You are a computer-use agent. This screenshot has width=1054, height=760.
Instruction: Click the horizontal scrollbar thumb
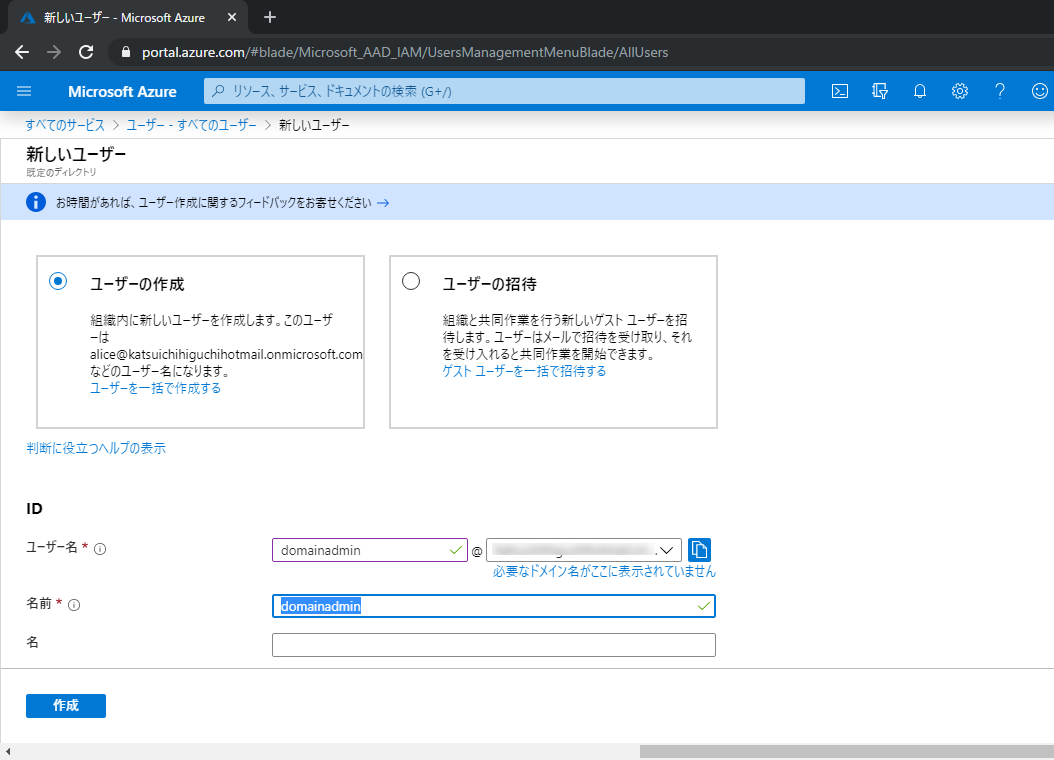[846, 751]
